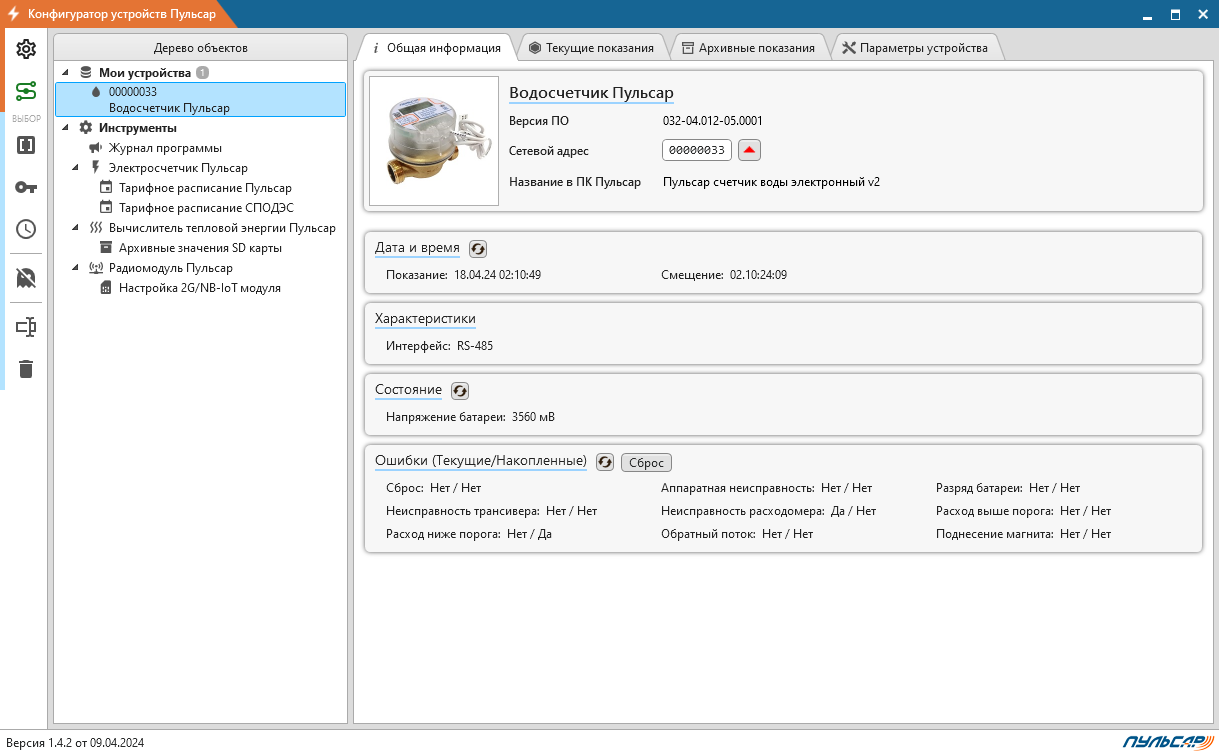Click the Характеристики section heading
1219x755 pixels.
[425, 319]
